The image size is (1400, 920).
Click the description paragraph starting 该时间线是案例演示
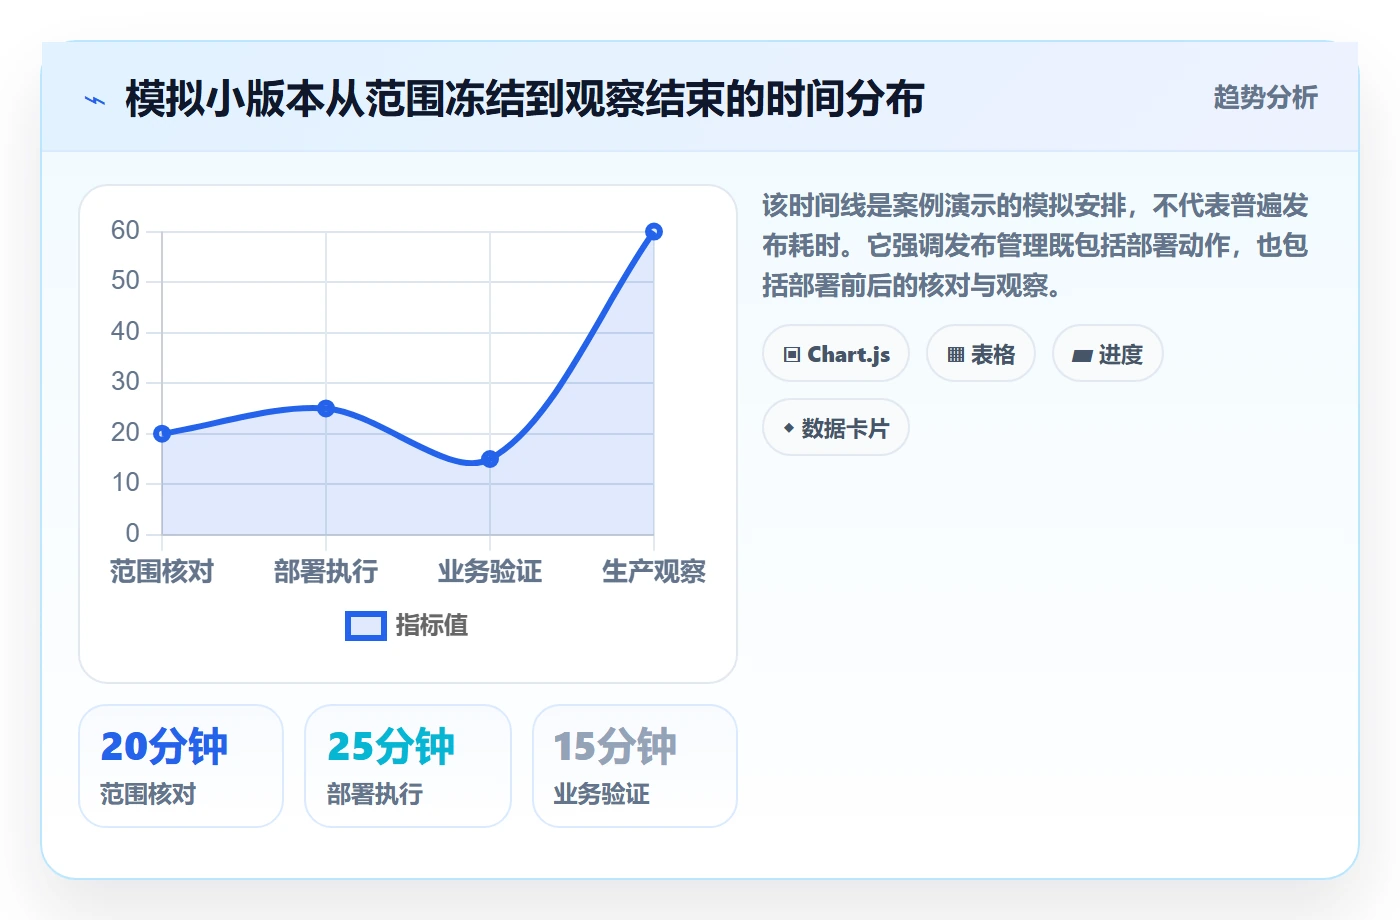(x=1035, y=245)
